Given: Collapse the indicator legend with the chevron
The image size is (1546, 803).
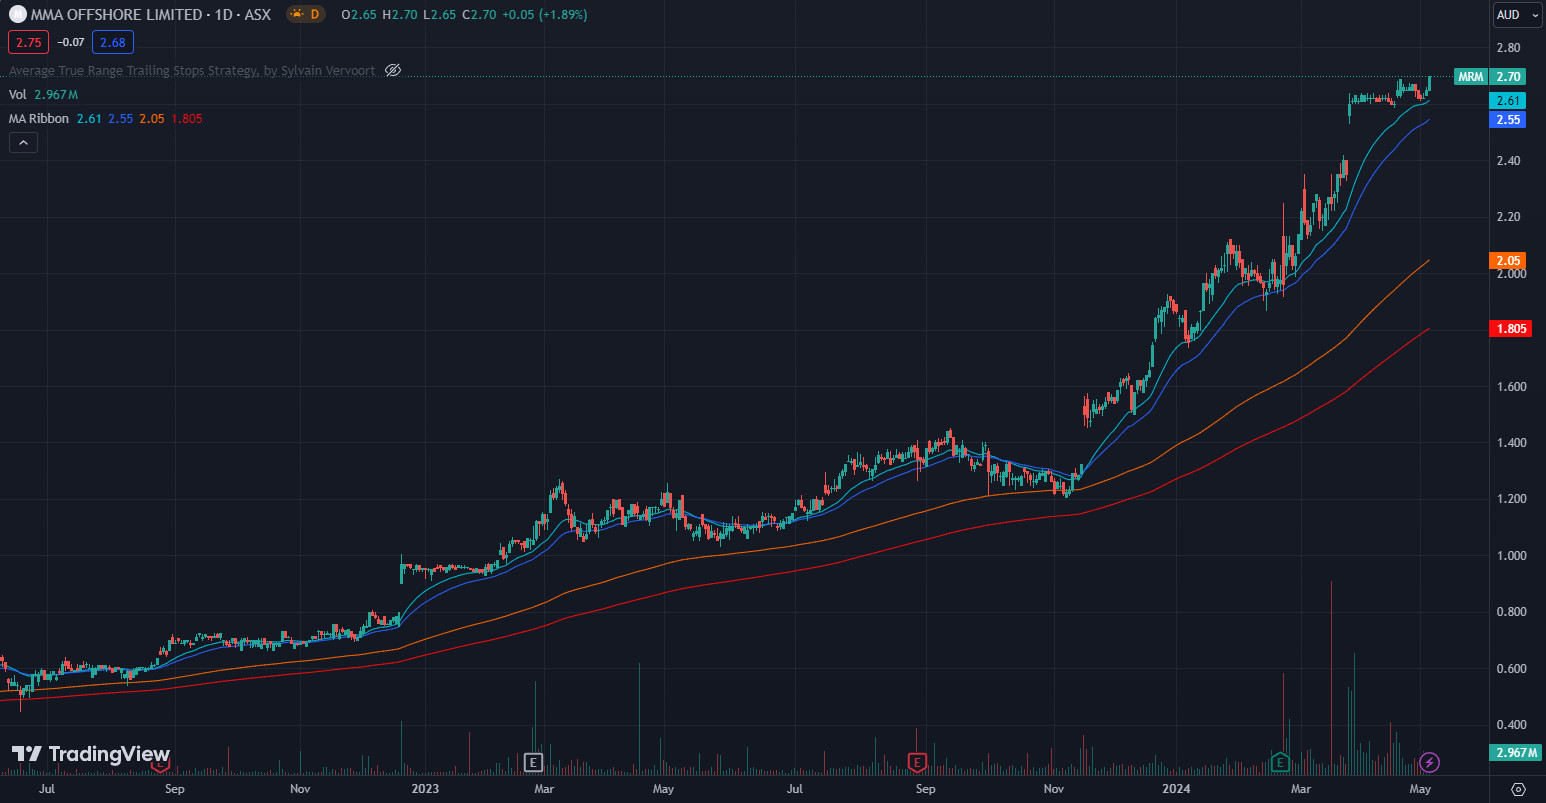Looking at the screenshot, I should [x=23, y=142].
